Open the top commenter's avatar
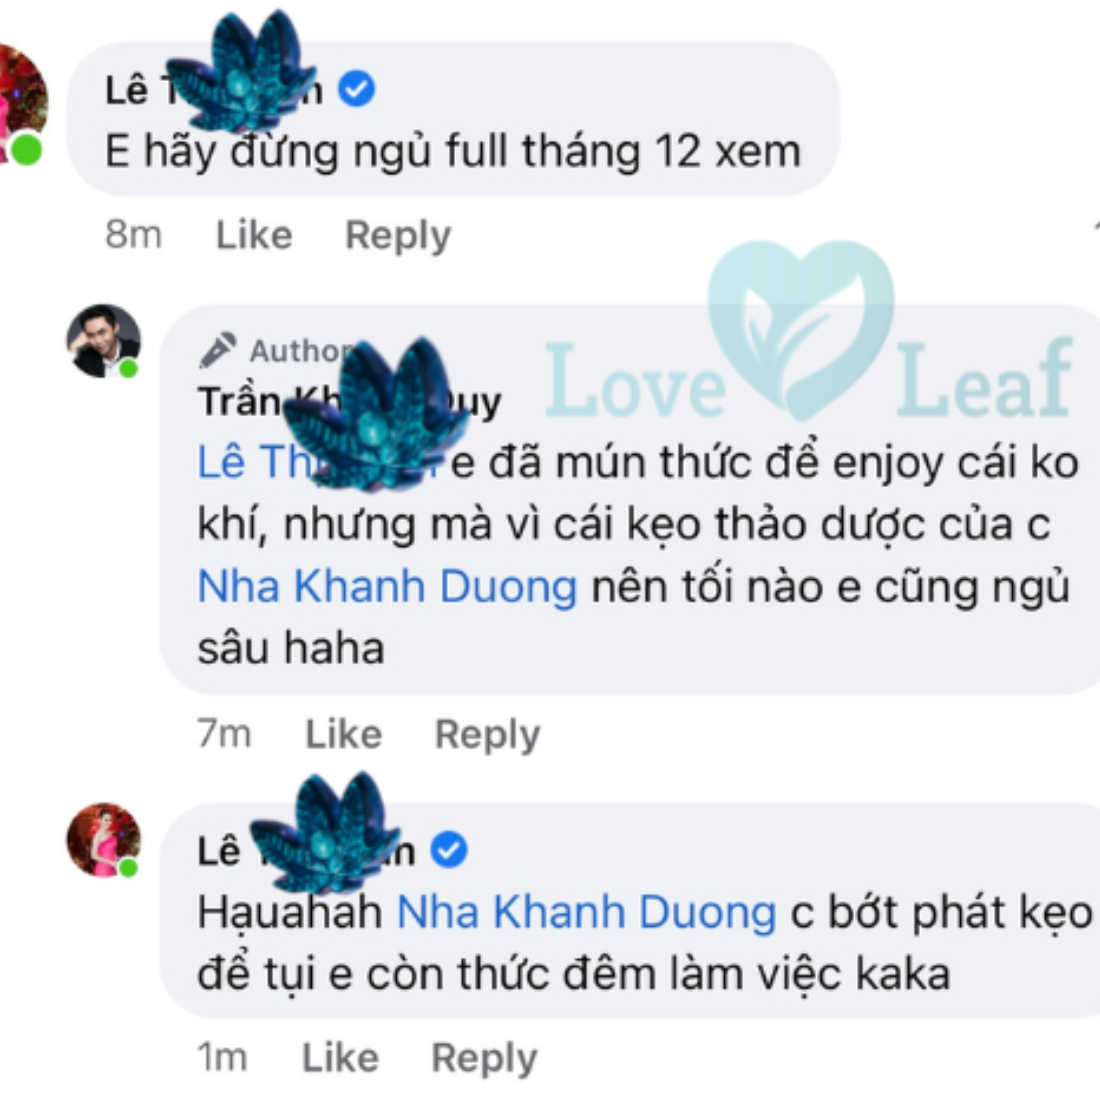The height and width of the screenshot is (1100, 1100). (x=21, y=104)
